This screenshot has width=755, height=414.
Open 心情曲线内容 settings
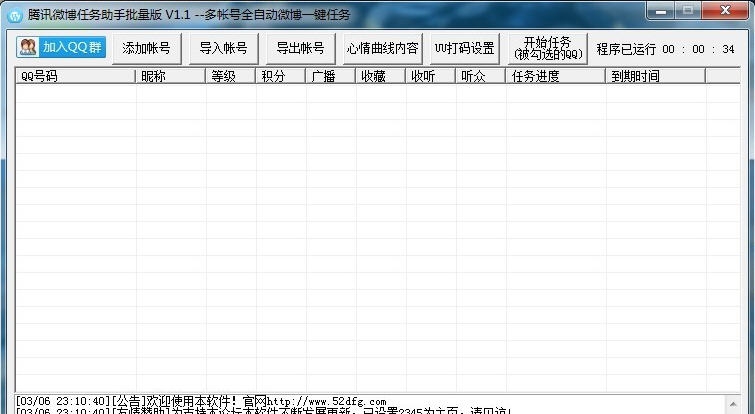coord(383,48)
